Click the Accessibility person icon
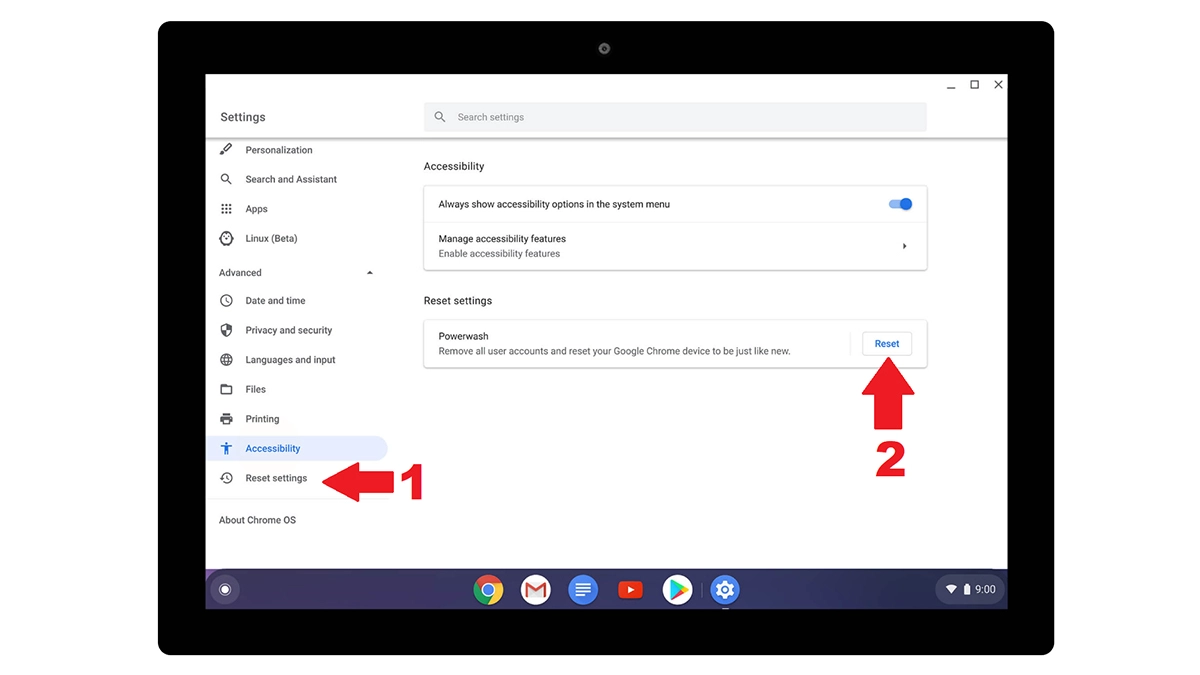 tap(226, 449)
